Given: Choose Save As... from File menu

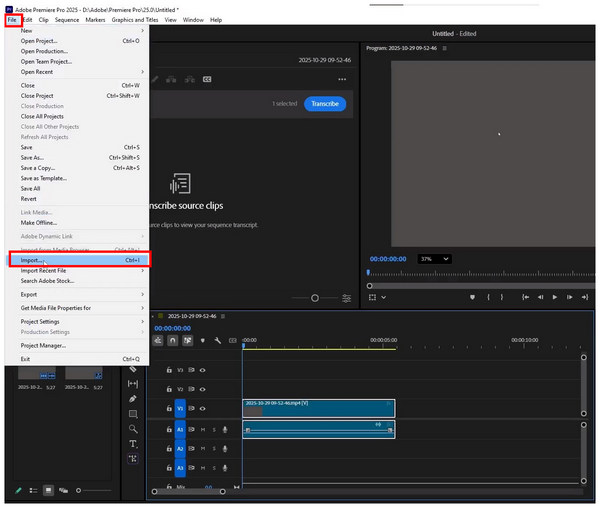Looking at the screenshot, I should click(79, 158).
